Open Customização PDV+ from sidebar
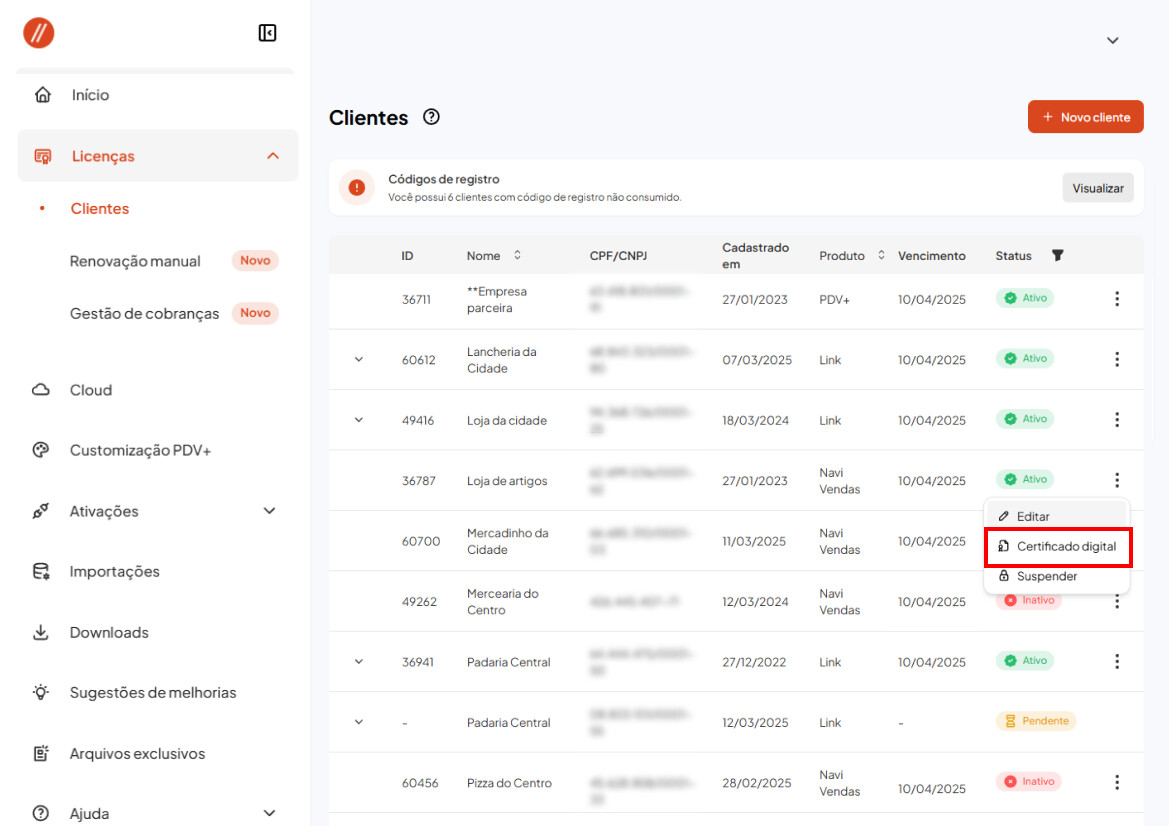Screen dimensions: 1169x826 (140, 450)
